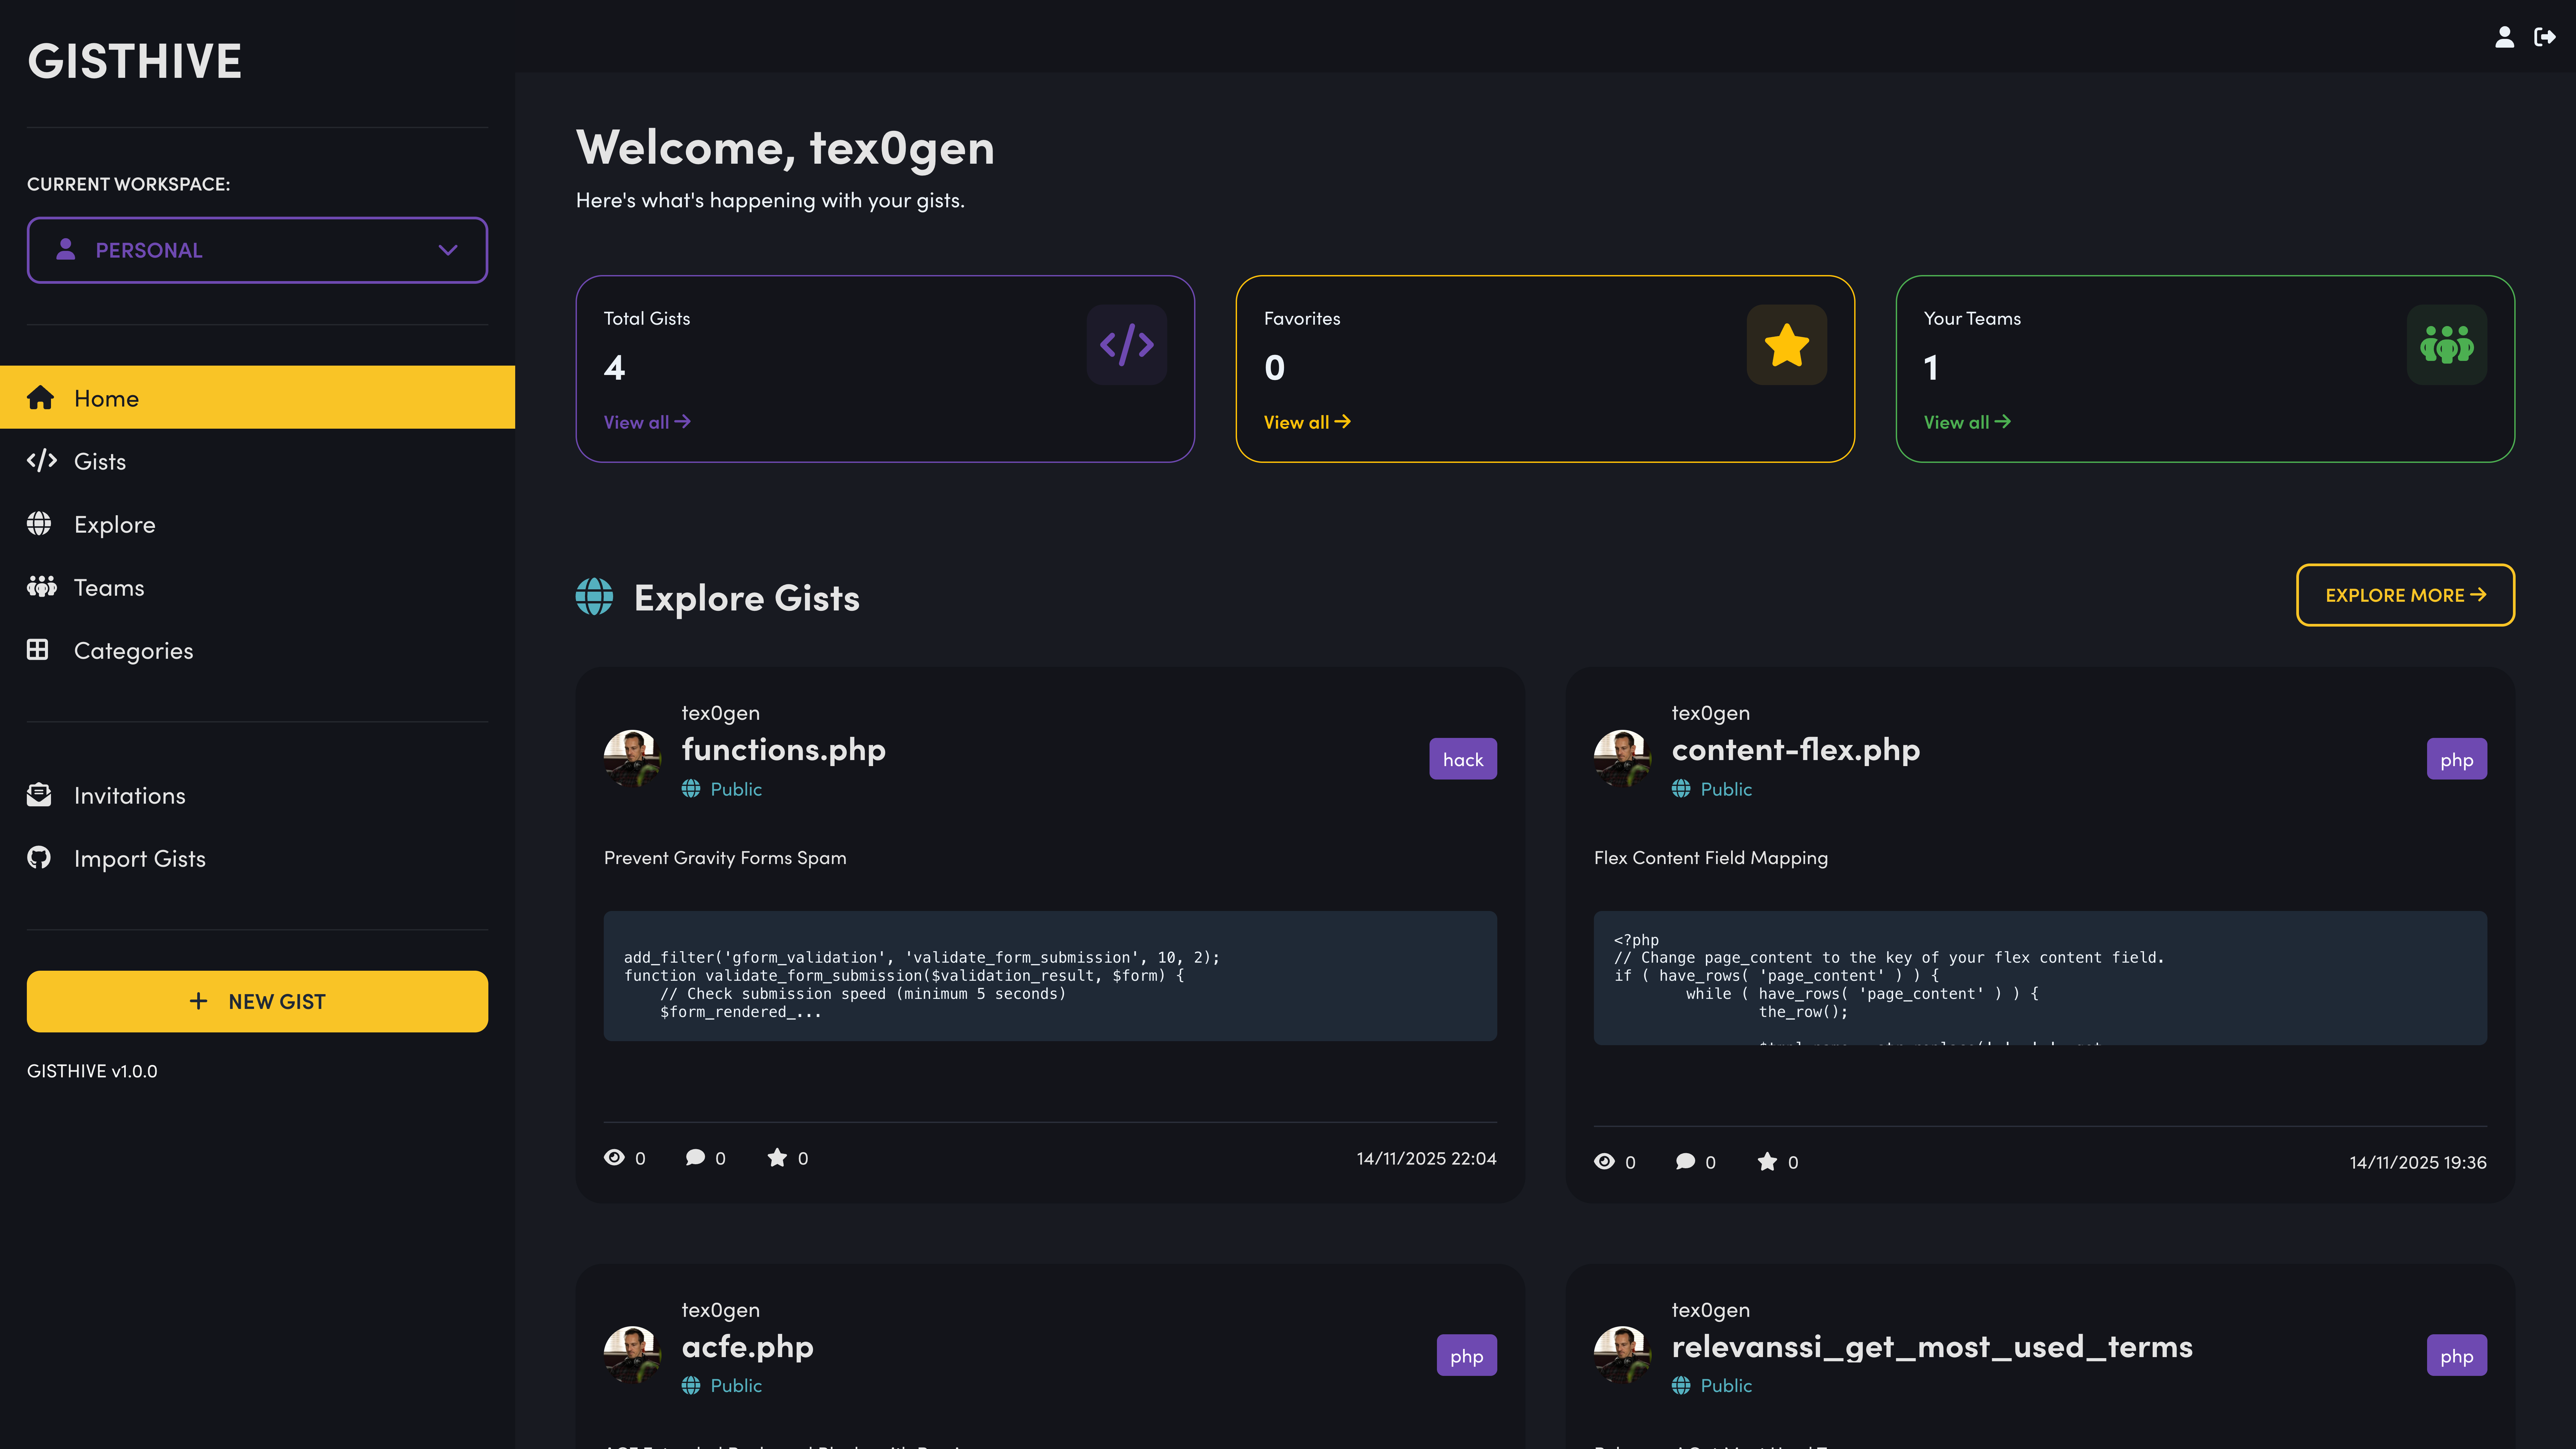Open Teams from the sidebar
The width and height of the screenshot is (2576, 1449).
coord(257,587)
